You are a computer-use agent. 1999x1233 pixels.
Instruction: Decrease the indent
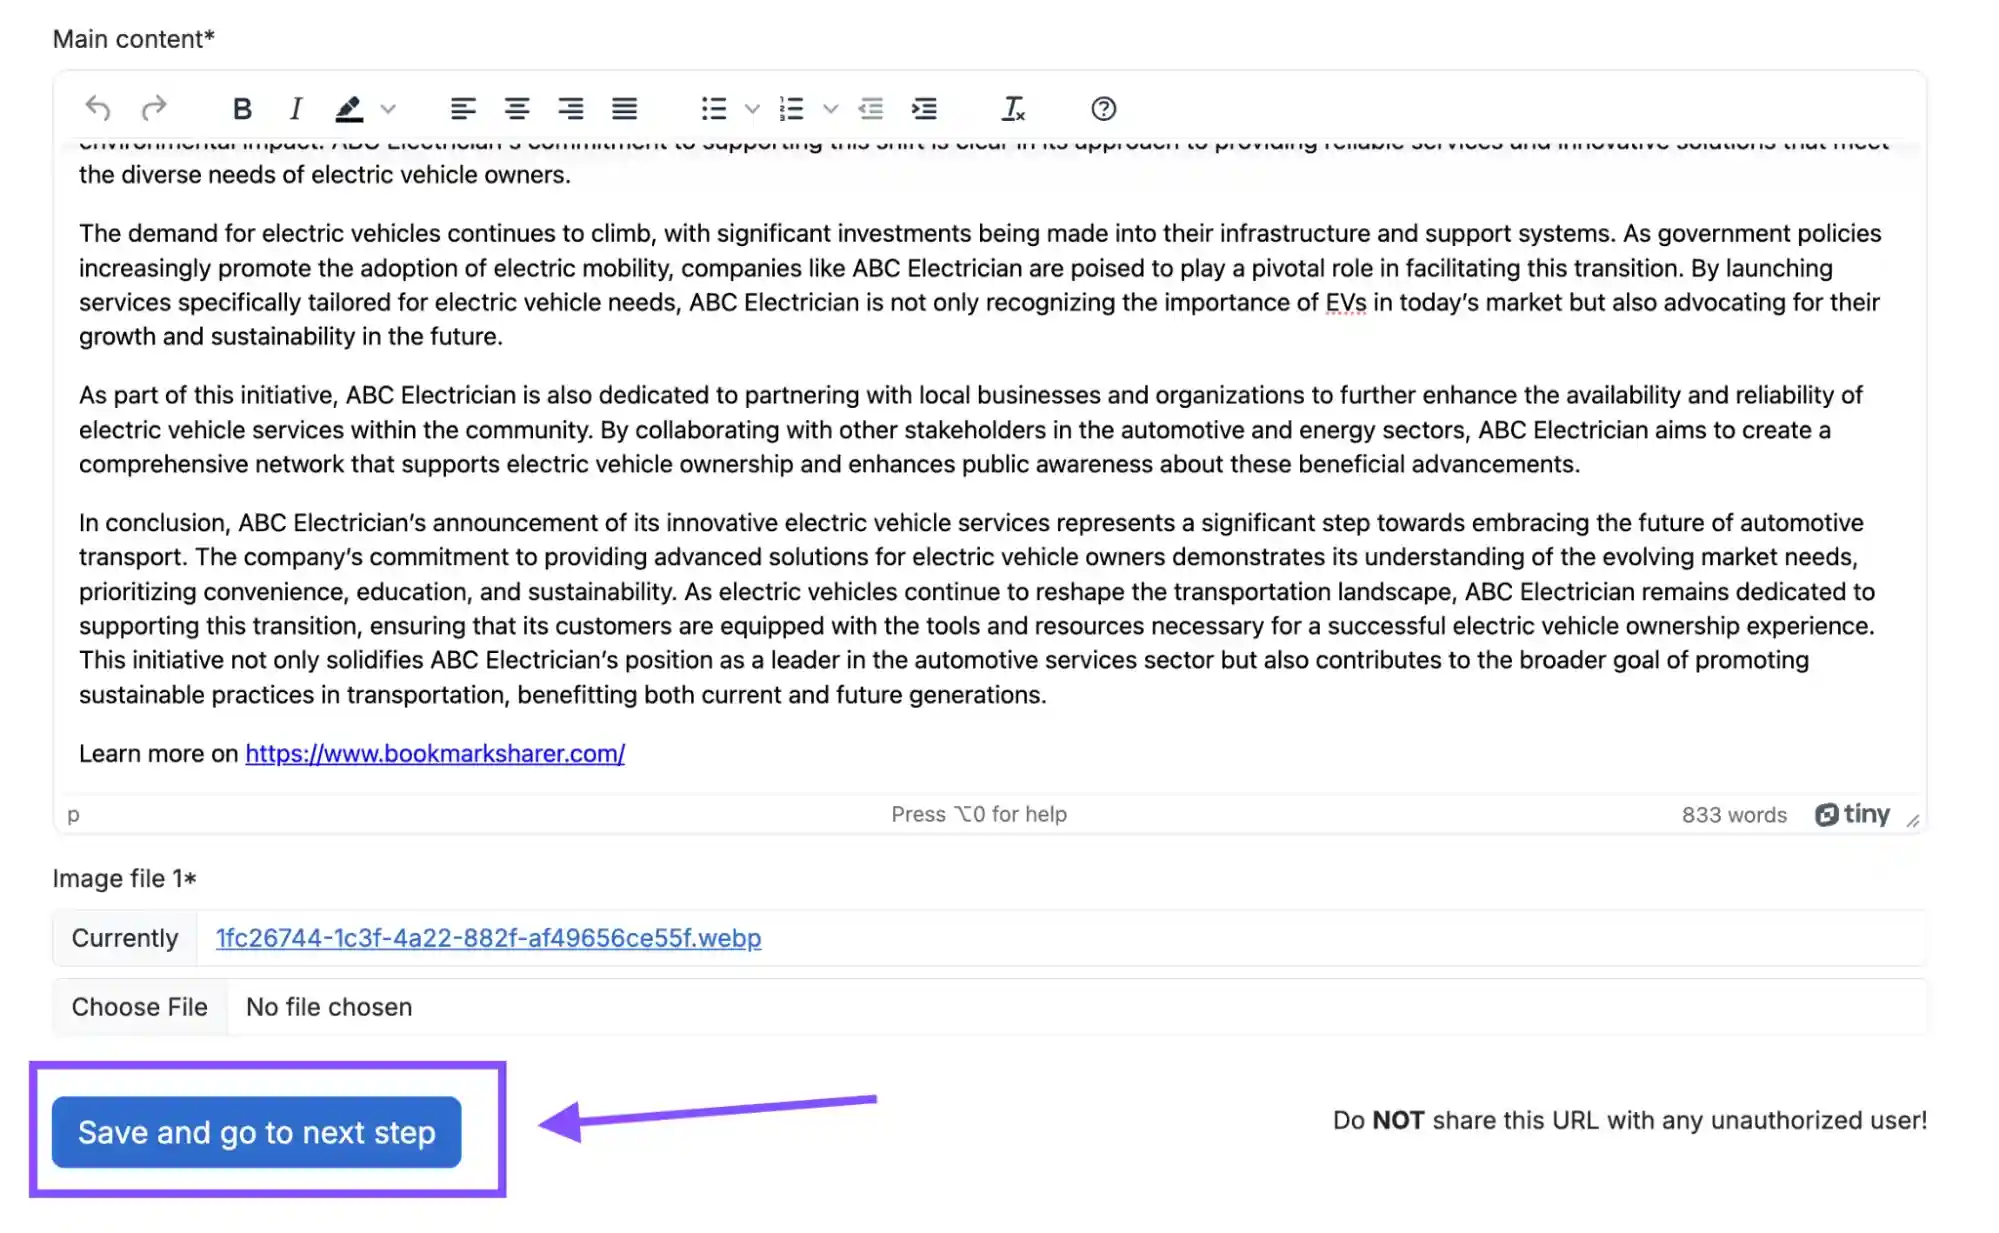coord(871,108)
